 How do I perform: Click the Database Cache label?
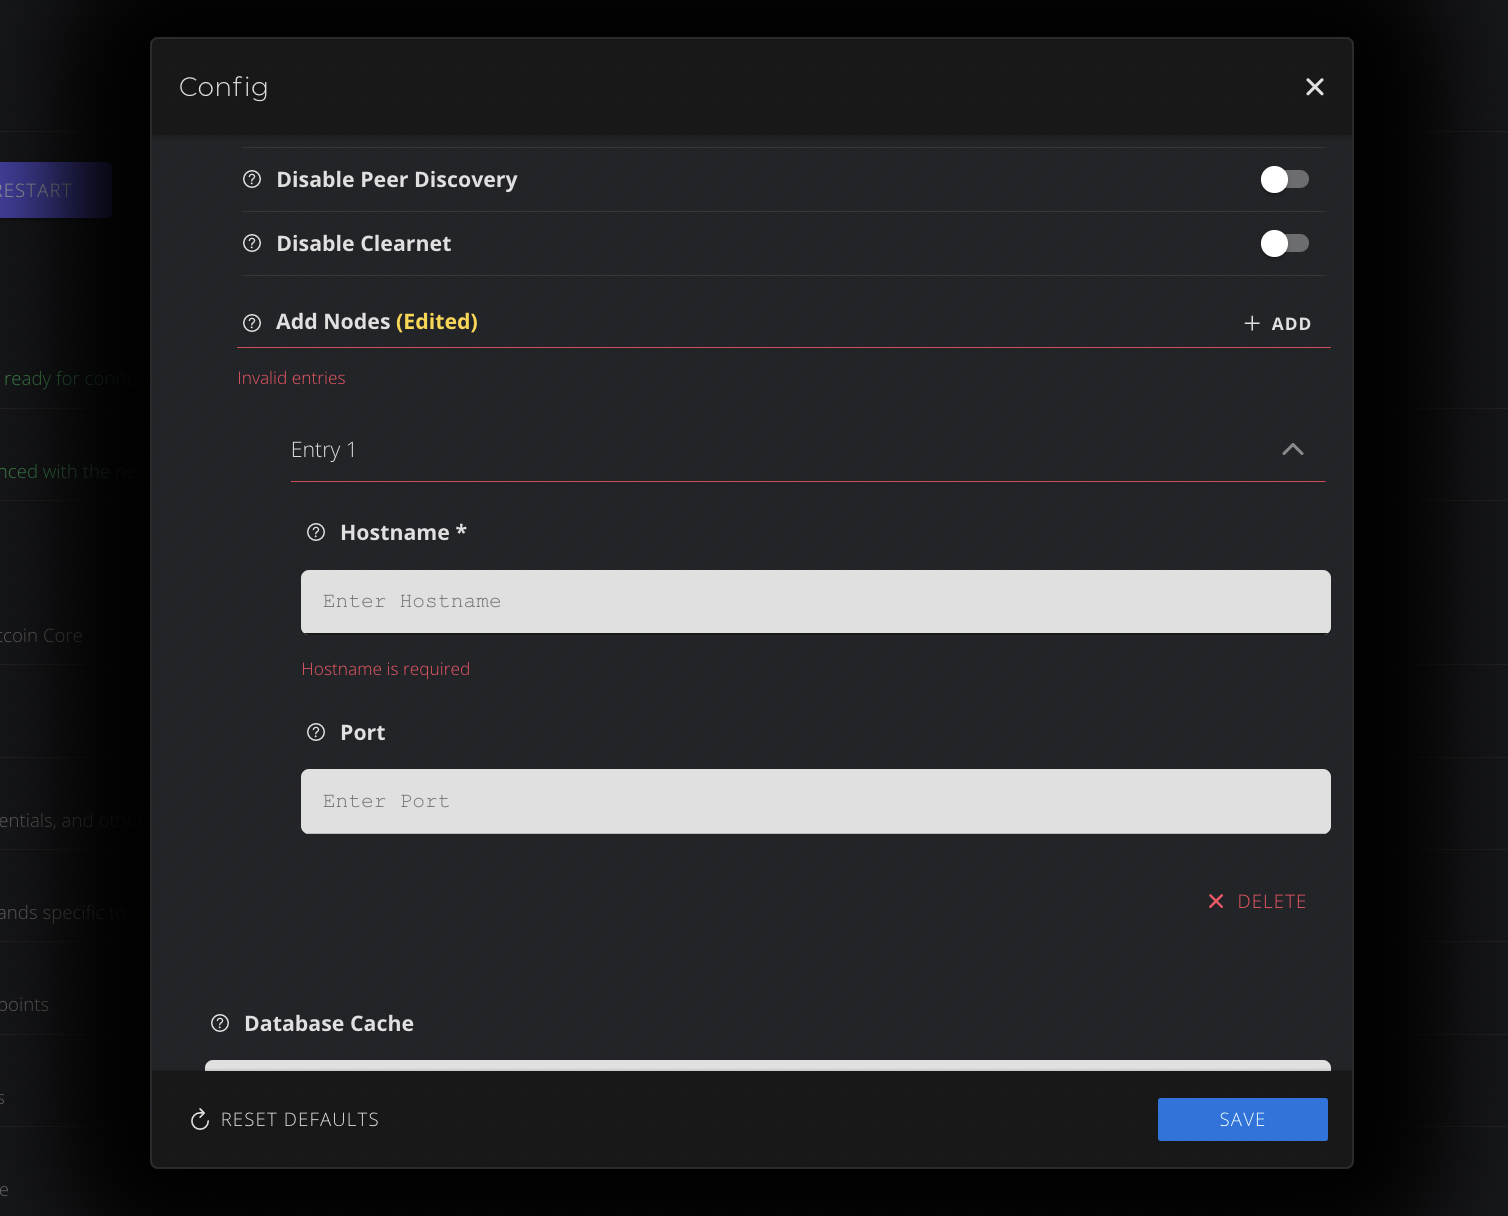(329, 1024)
